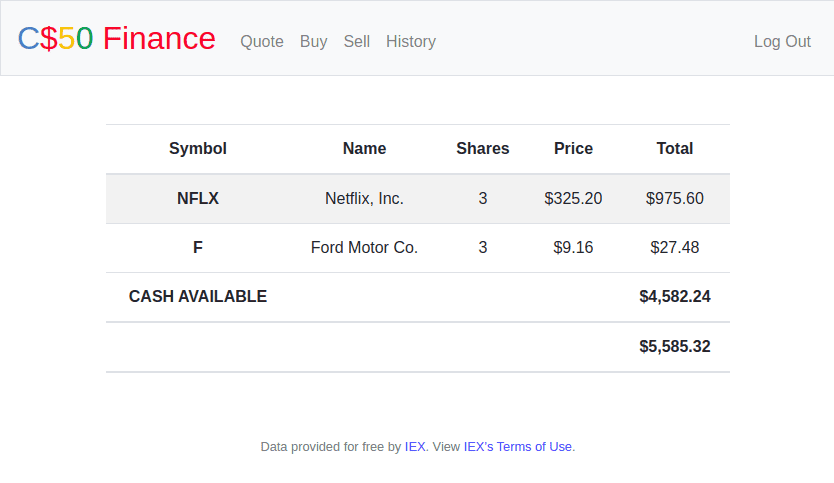Click the Ford Motor Co. name cell
Viewport: 834px width, 483px height.
(x=364, y=247)
